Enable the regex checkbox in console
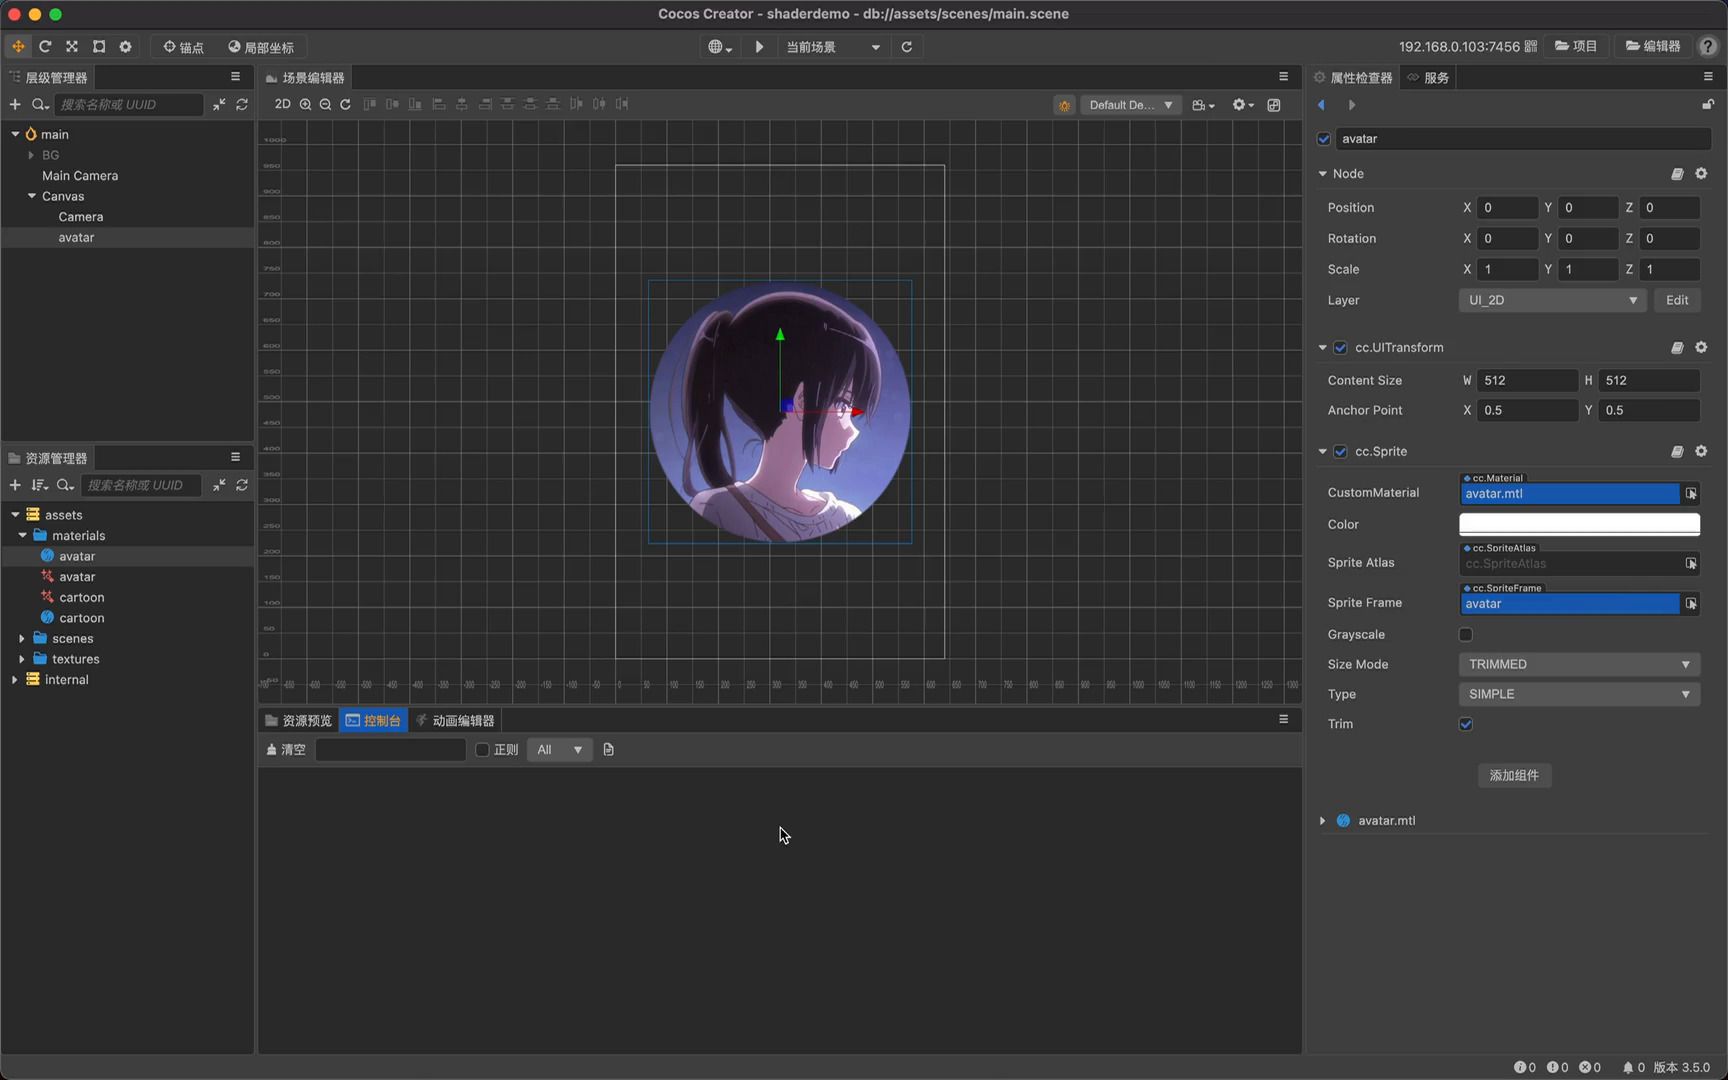This screenshot has height=1080, width=1728. [x=482, y=750]
